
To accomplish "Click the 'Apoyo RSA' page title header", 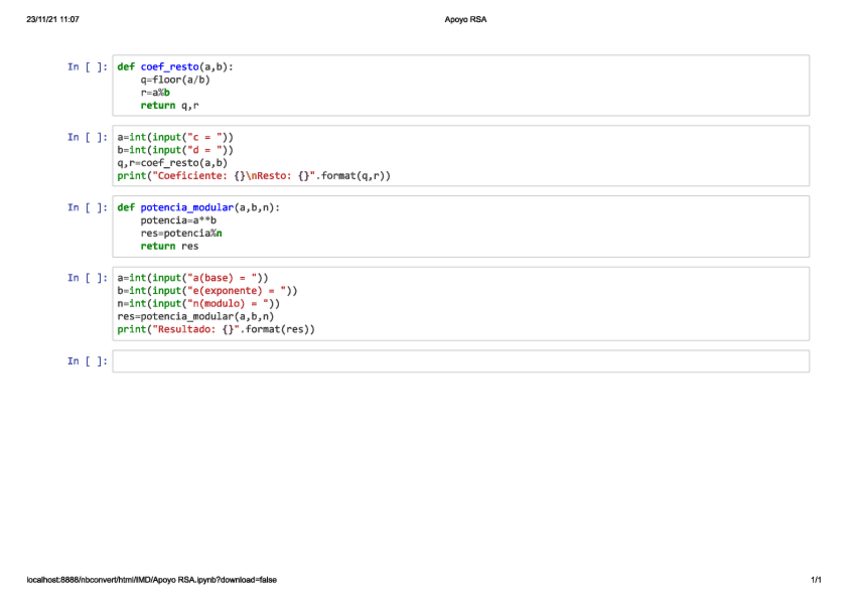I will (x=465, y=20).
